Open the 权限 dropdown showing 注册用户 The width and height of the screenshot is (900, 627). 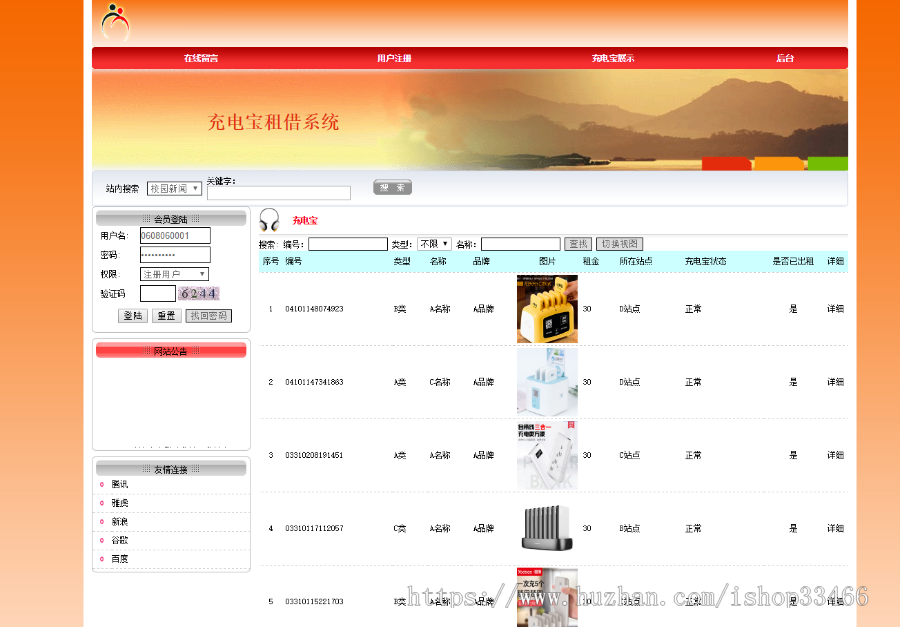point(174,272)
